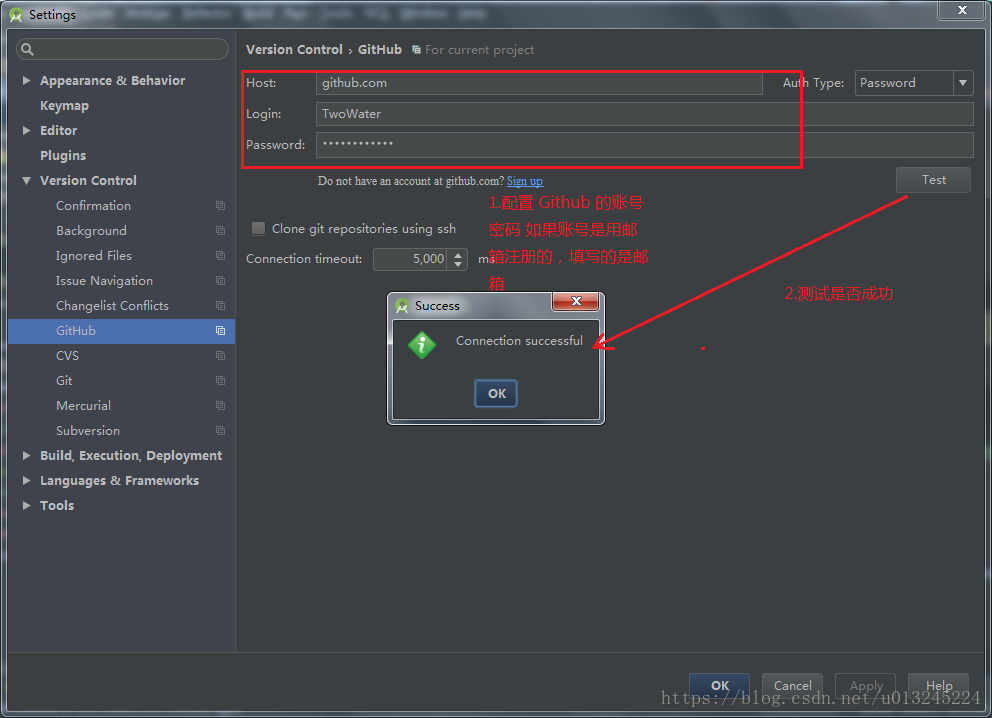This screenshot has height=718, width=992.
Task: Click Android Studio icon in Settings title bar
Action: coord(16,15)
